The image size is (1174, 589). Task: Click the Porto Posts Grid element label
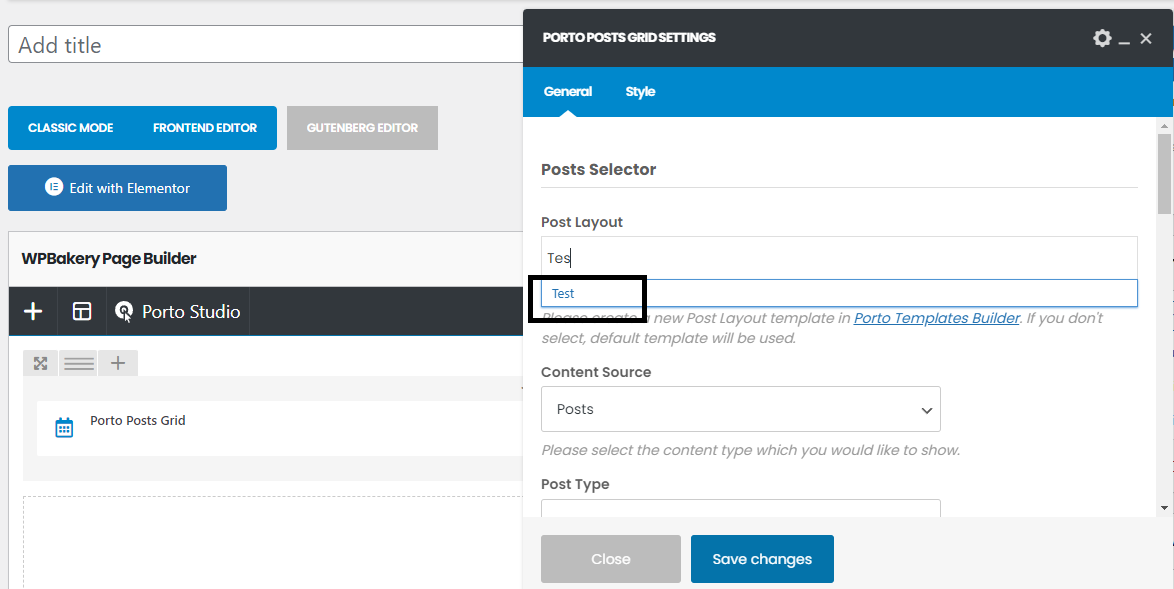pyautogui.click(x=138, y=421)
